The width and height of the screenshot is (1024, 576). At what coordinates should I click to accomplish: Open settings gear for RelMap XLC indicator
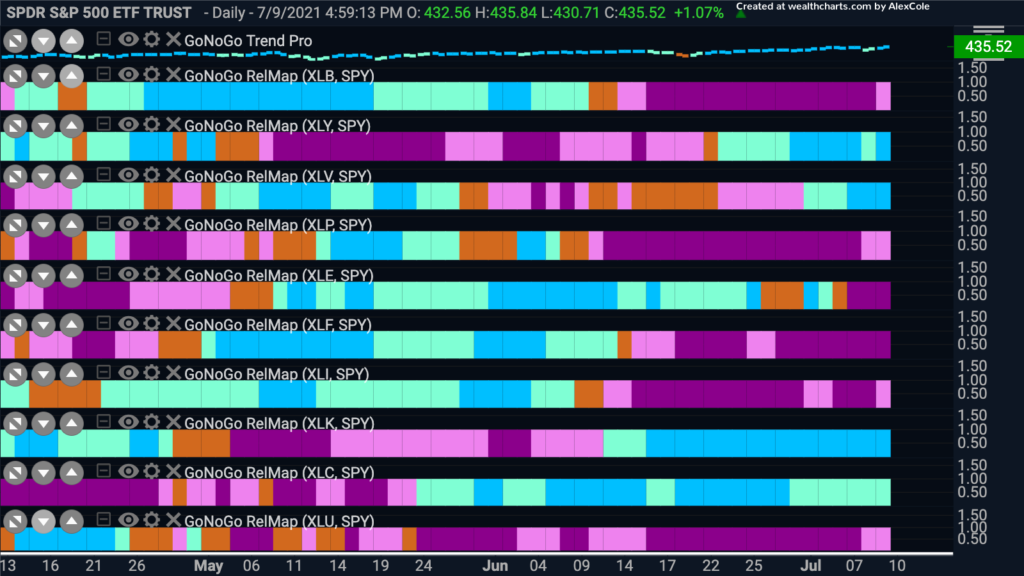[151, 472]
